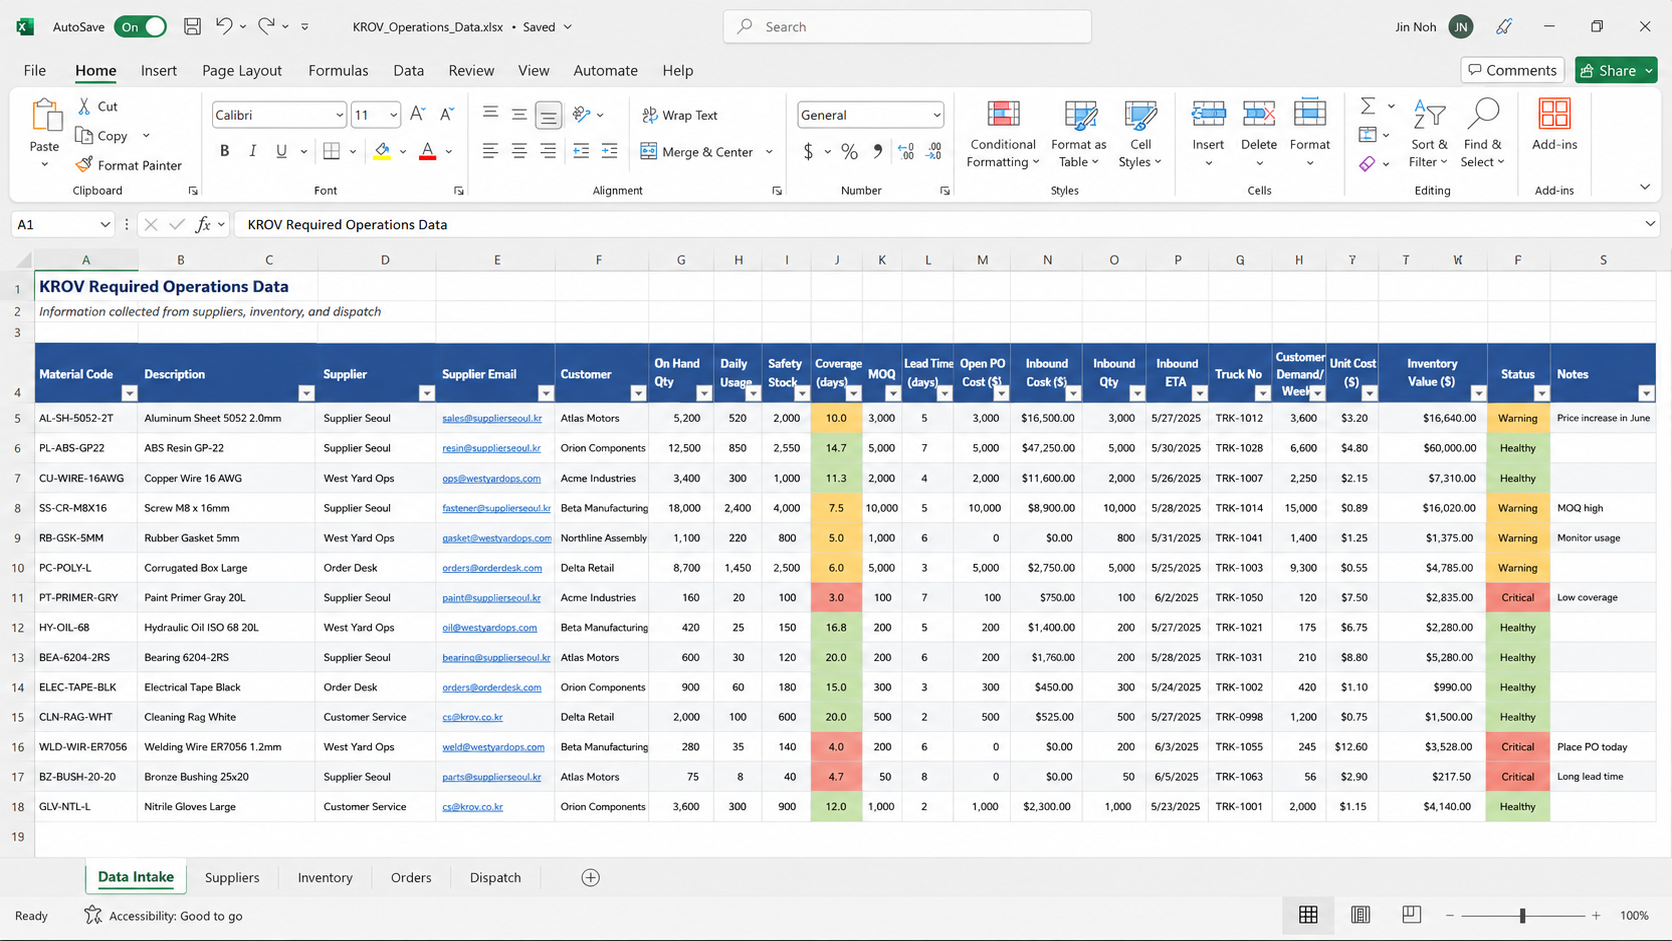The image size is (1672, 941).
Task: Apply Comma Style format
Action: click(x=878, y=152)
